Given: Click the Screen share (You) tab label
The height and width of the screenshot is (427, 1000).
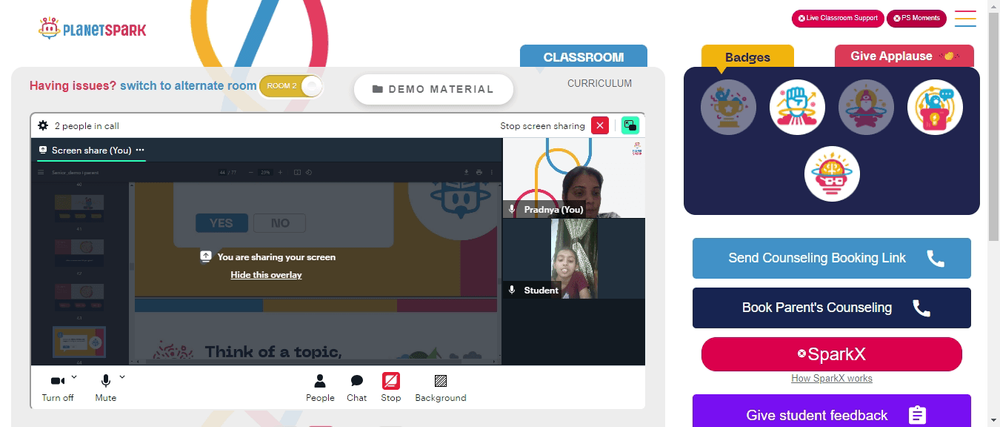Looking at the screenshot, I should [91, 150].
